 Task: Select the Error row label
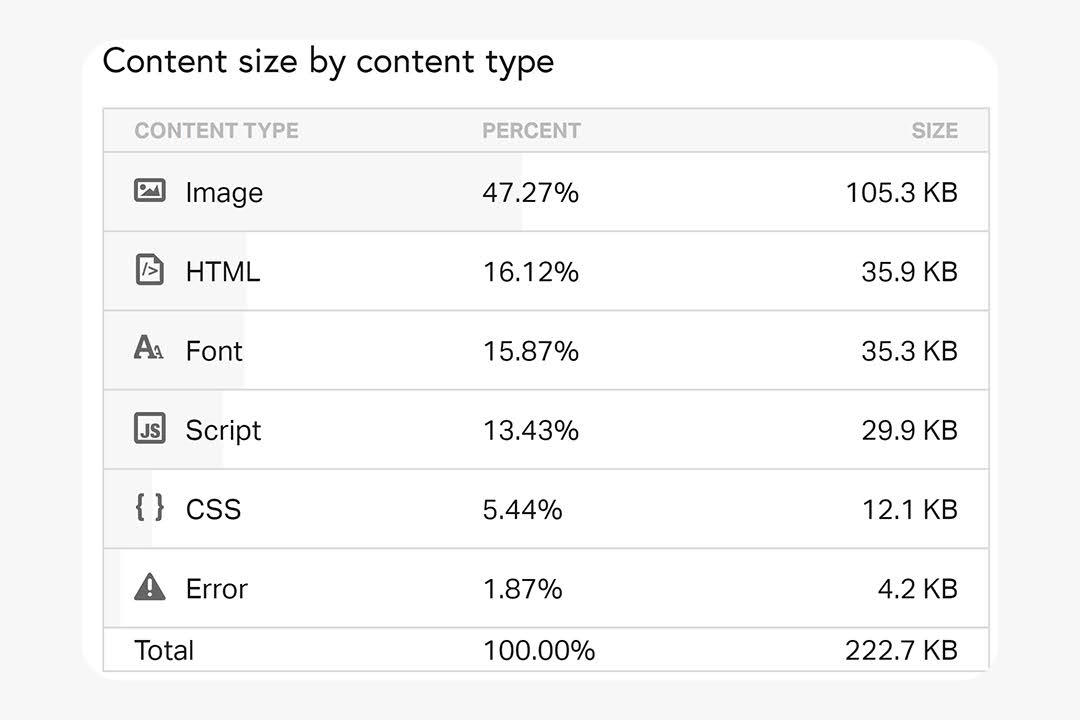click(216, 589)
